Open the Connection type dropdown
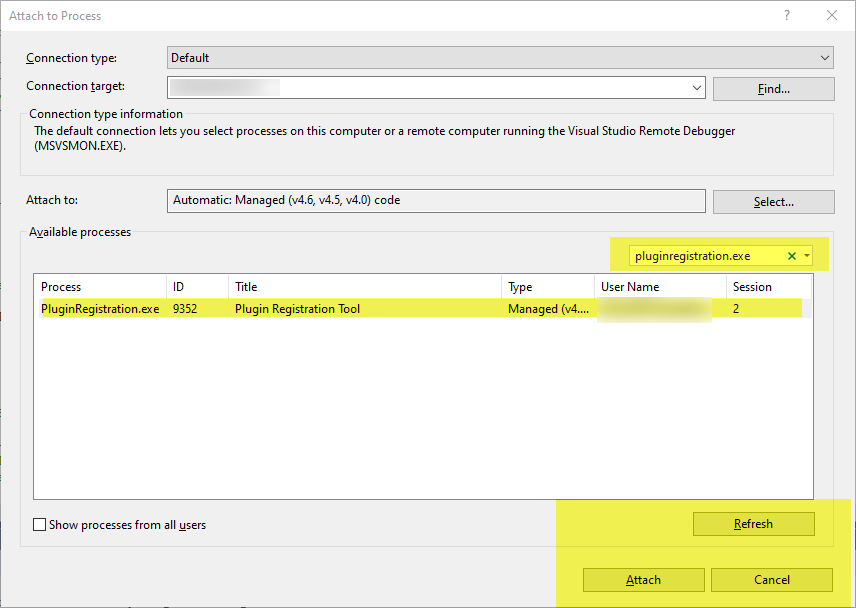This screenshot has width=856, height=608. [500, 58]
